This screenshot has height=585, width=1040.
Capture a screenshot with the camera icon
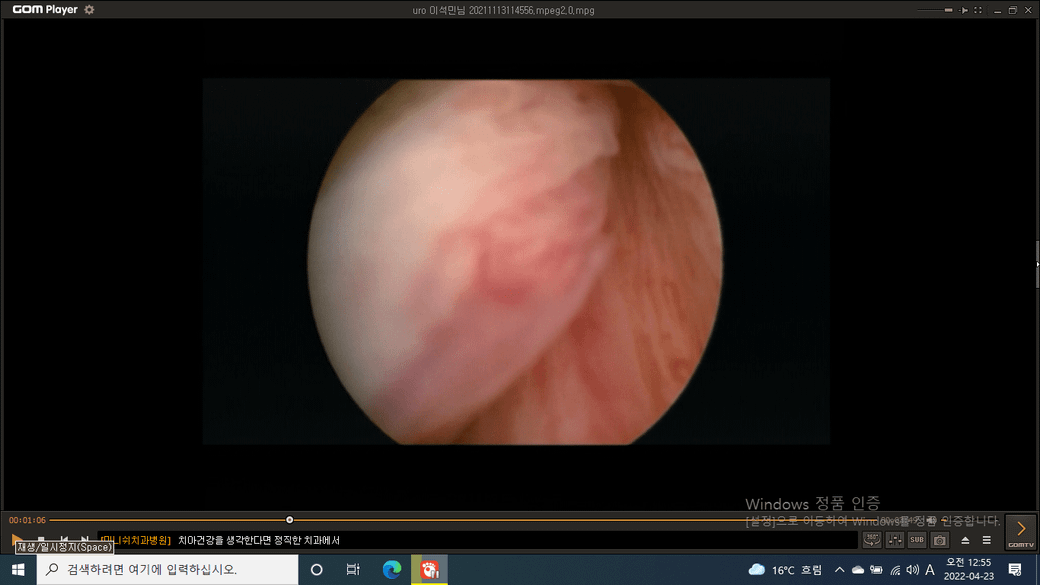pos(940,540)
